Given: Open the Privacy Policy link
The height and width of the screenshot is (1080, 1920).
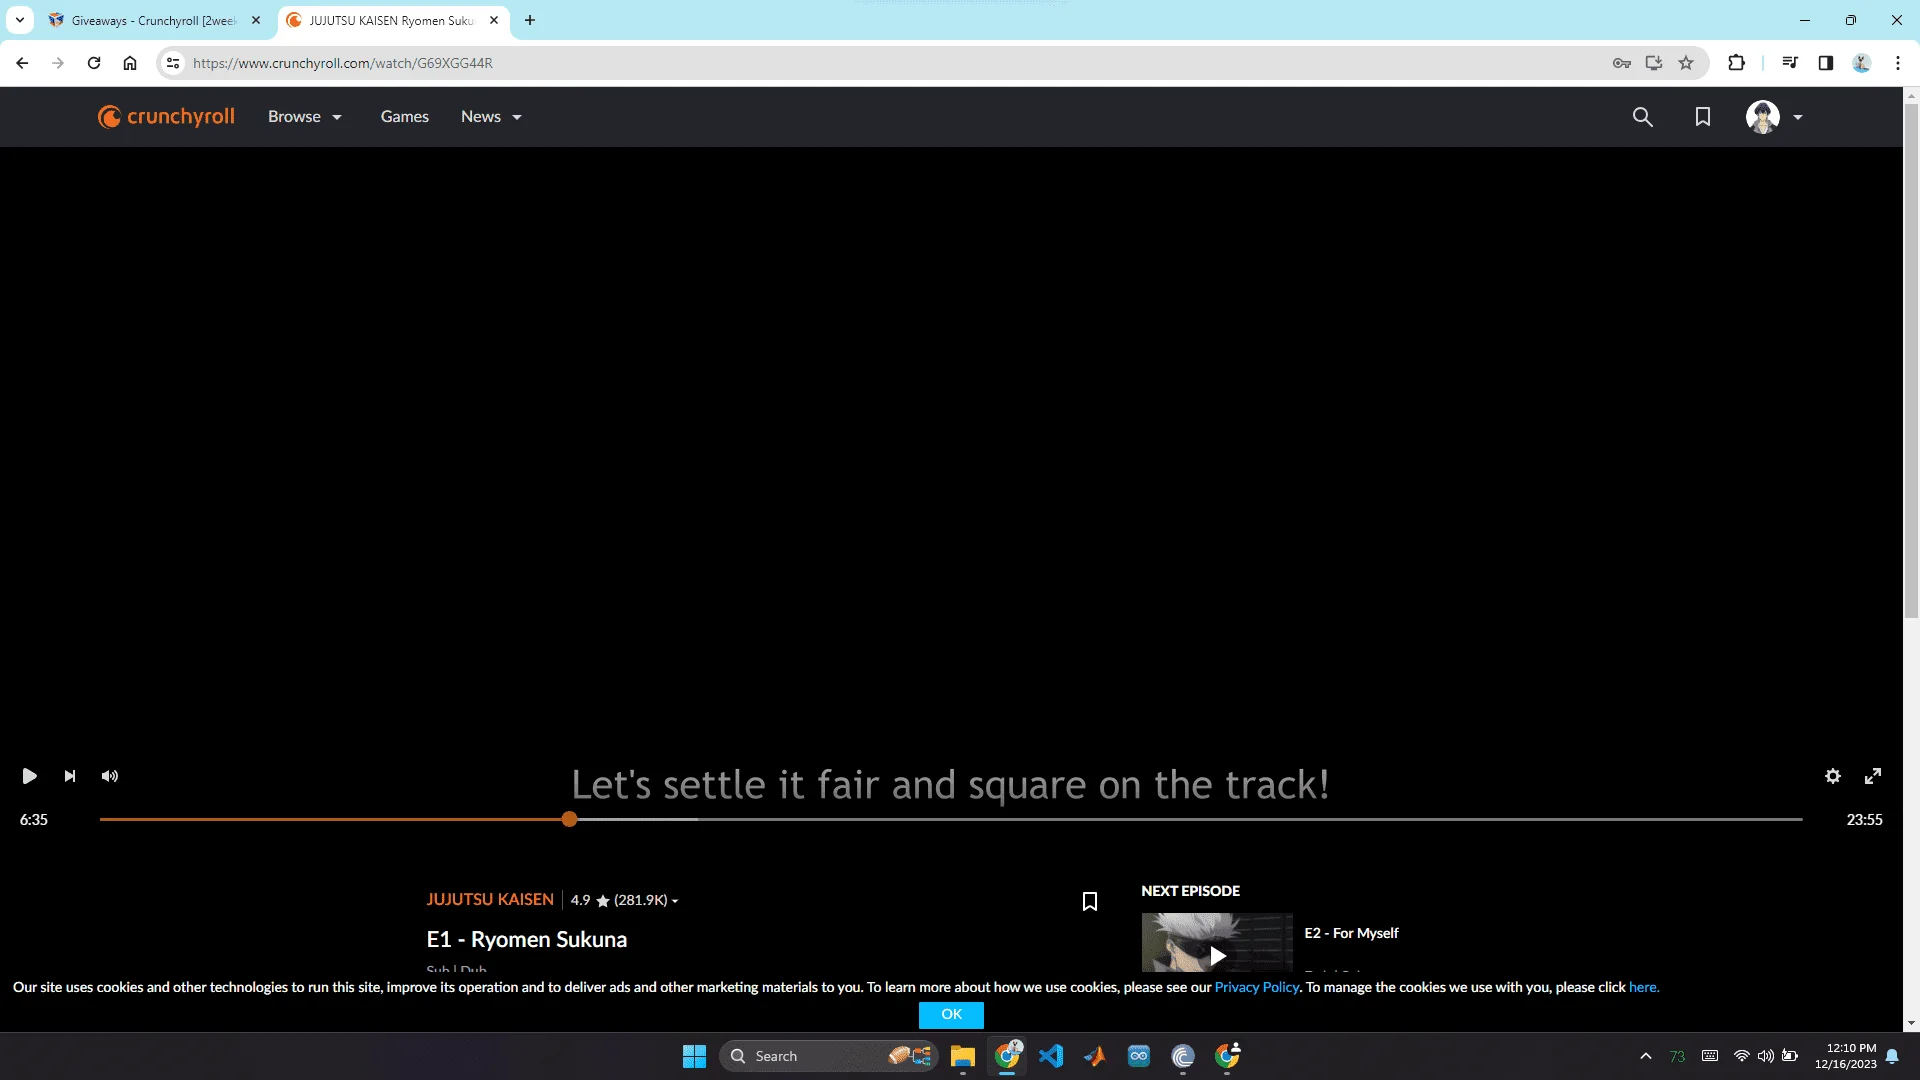Looking at the screenshot, I should click(x=1256, y=987).
